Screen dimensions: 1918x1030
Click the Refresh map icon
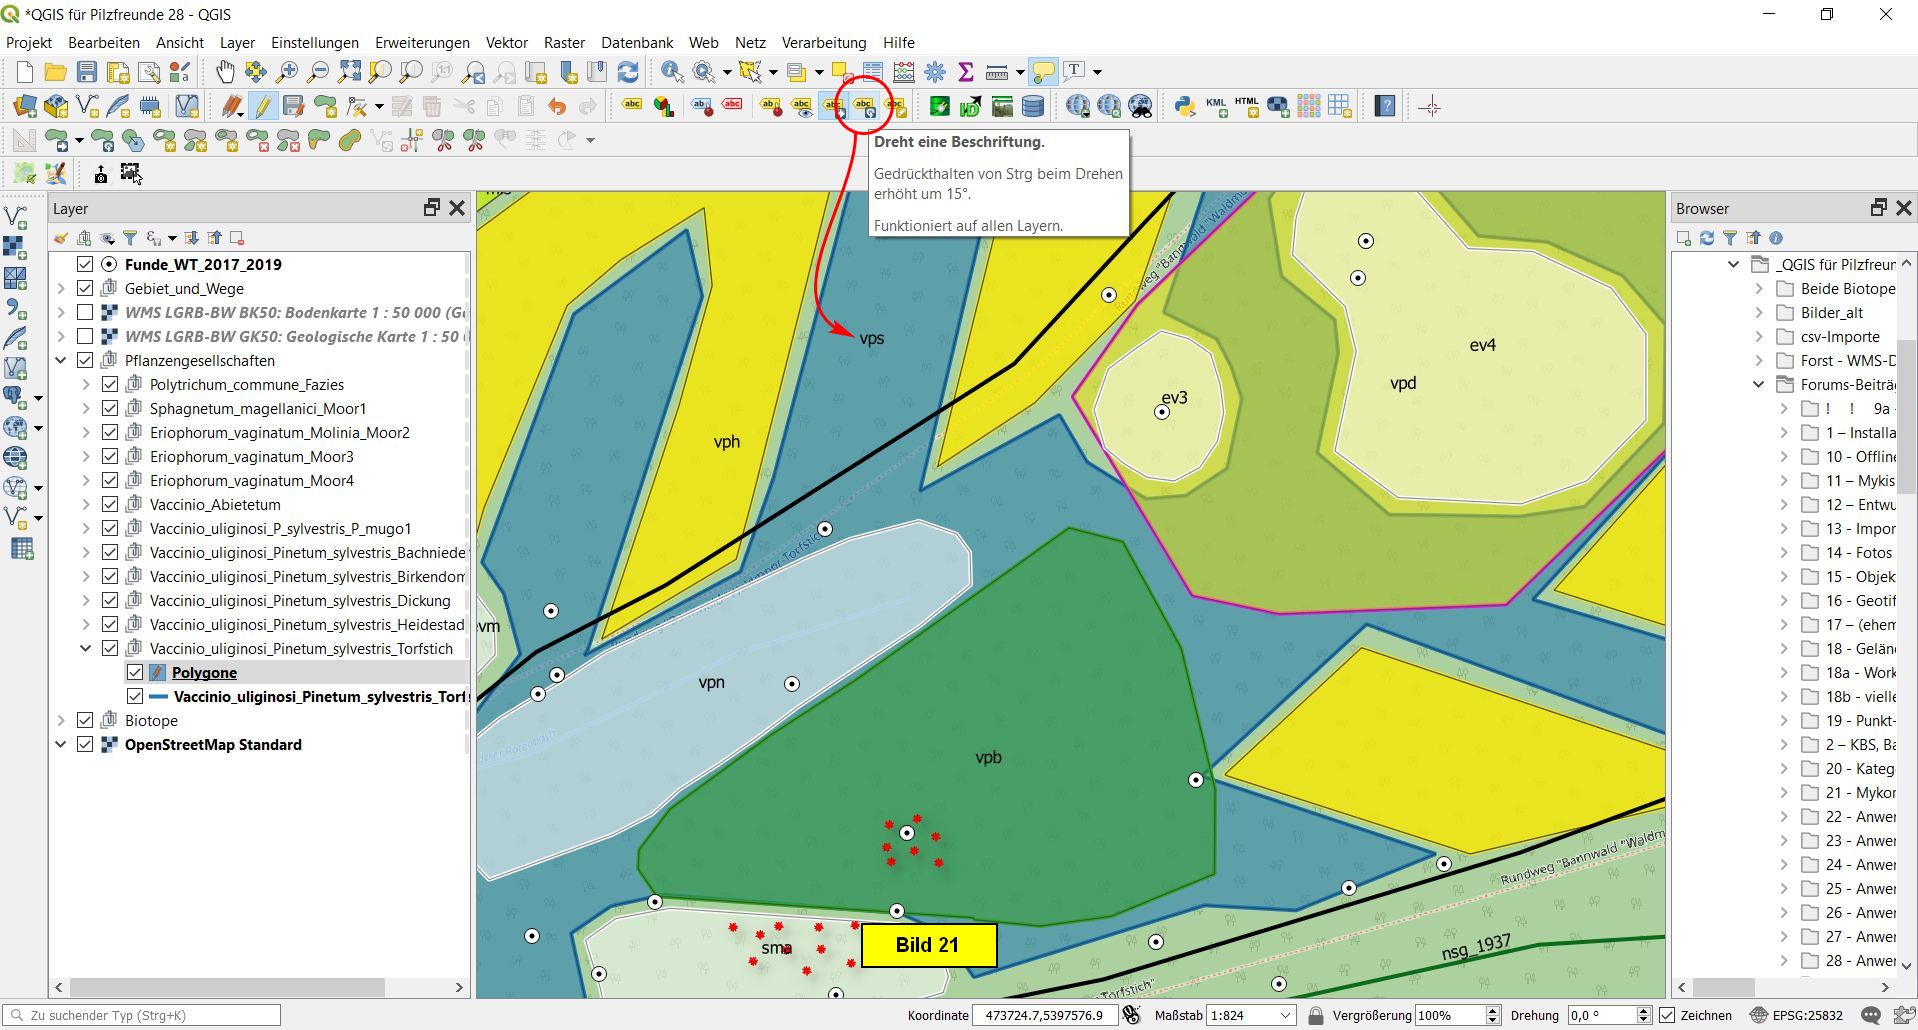[x=628, y=72]
